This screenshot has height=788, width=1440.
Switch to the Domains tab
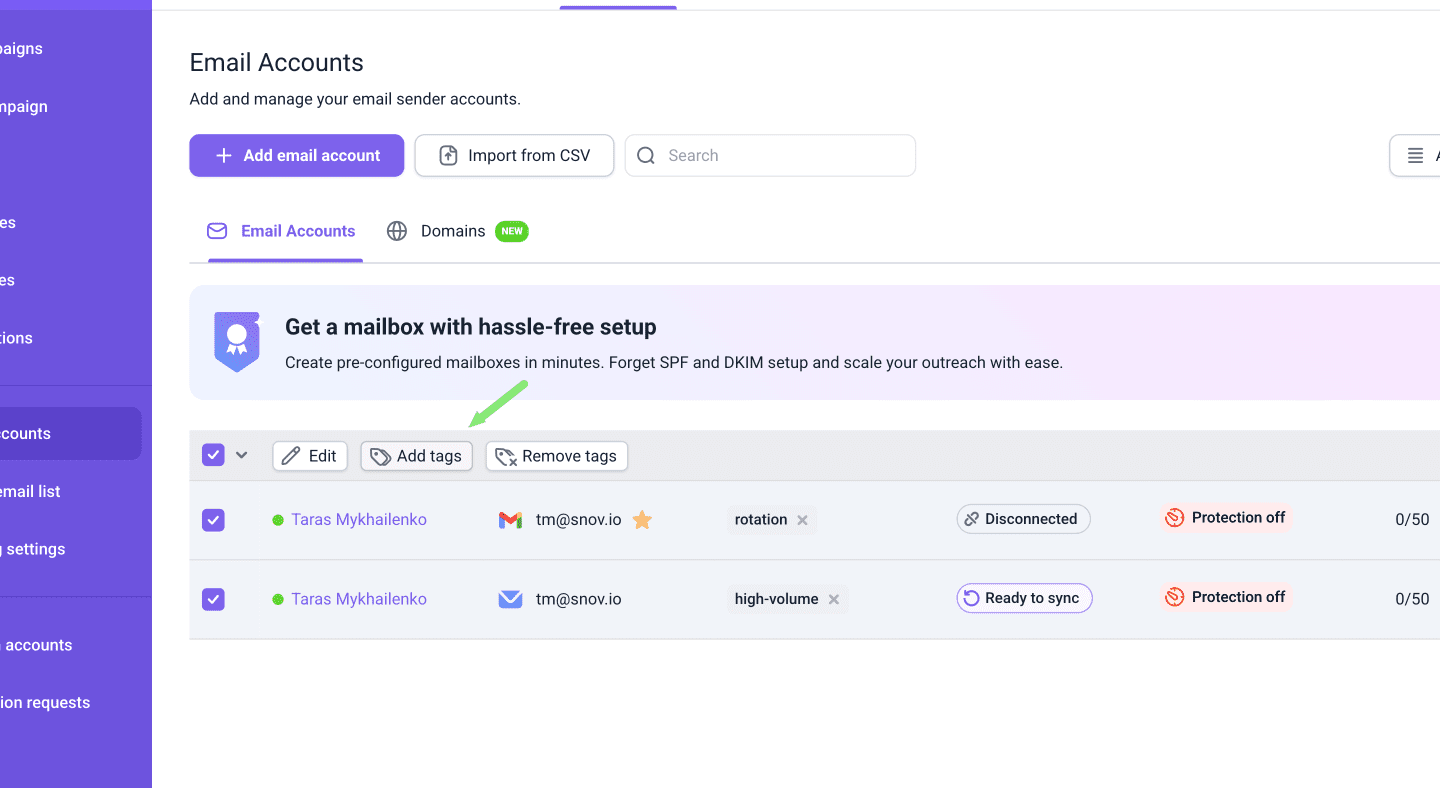tap(452, 231)
